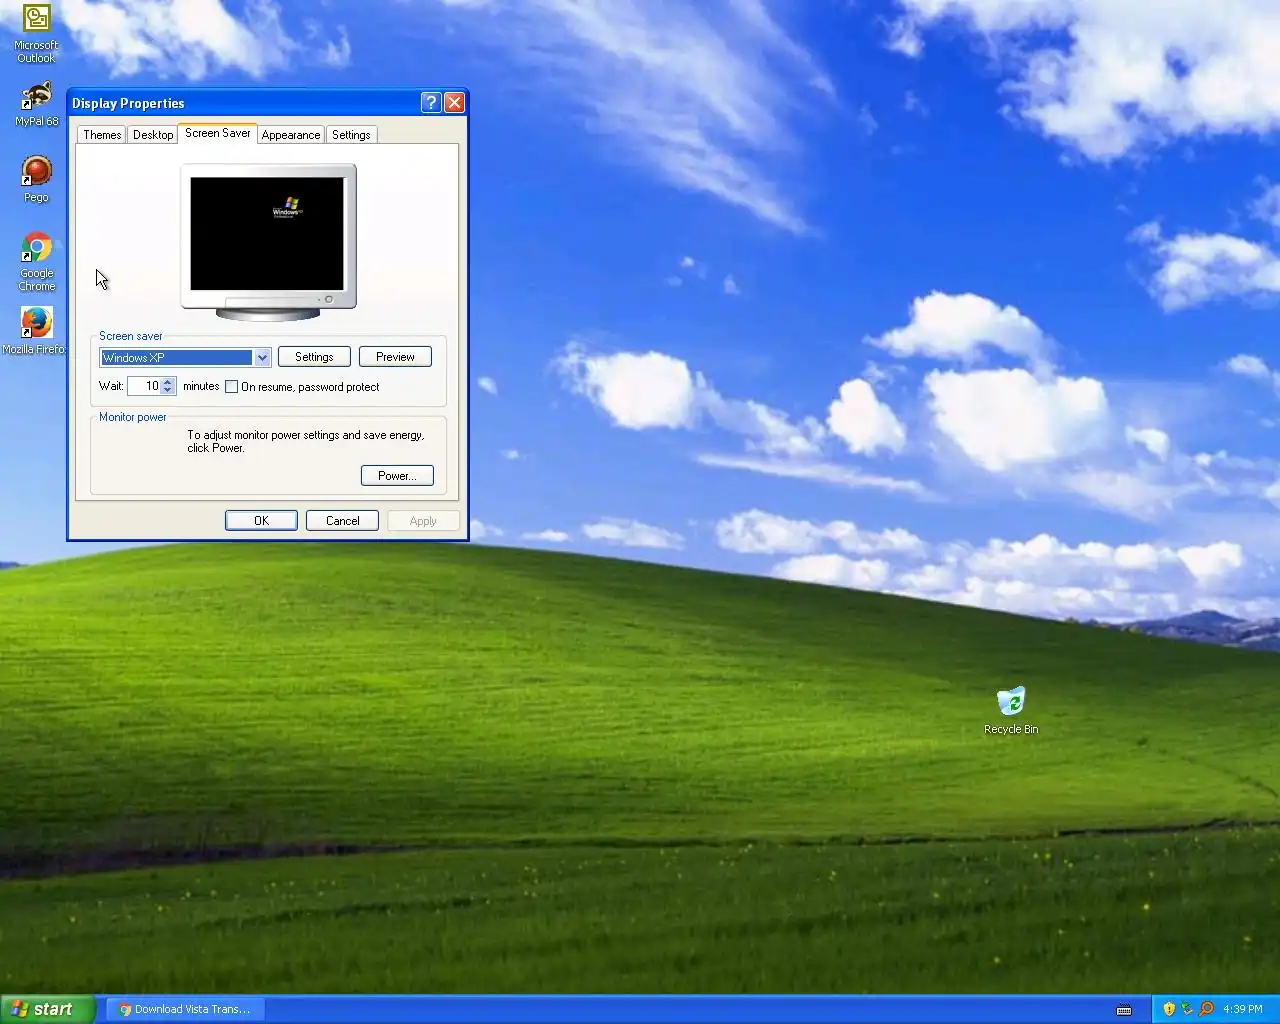1280x1024 pixels.
Task: Select the Screen Saver tab
Action: click(x=217, y=133)
